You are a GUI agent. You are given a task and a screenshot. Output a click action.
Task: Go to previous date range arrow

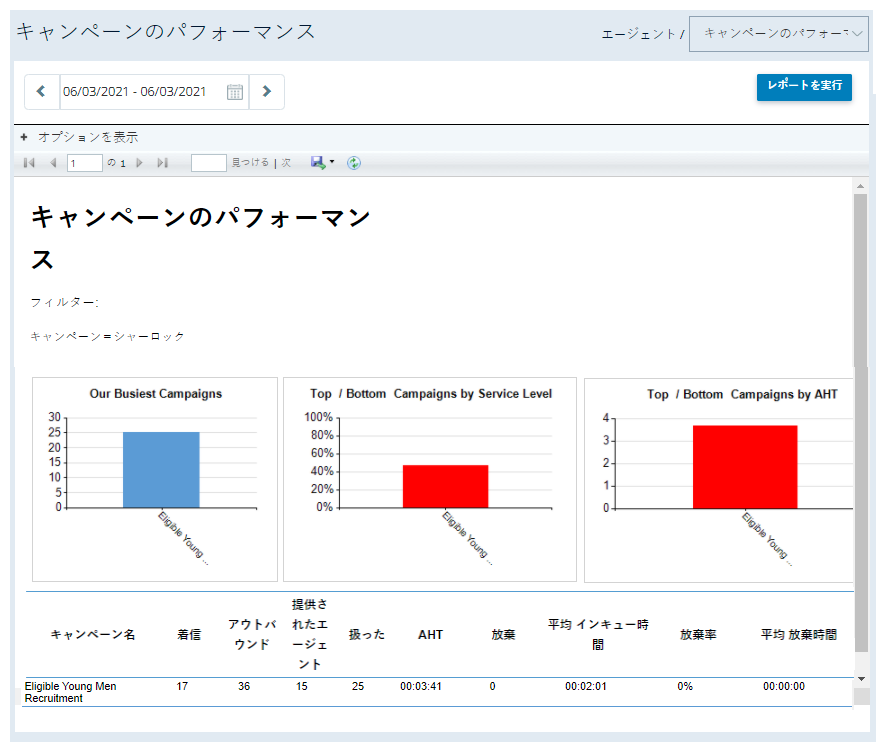click(42, 91)
